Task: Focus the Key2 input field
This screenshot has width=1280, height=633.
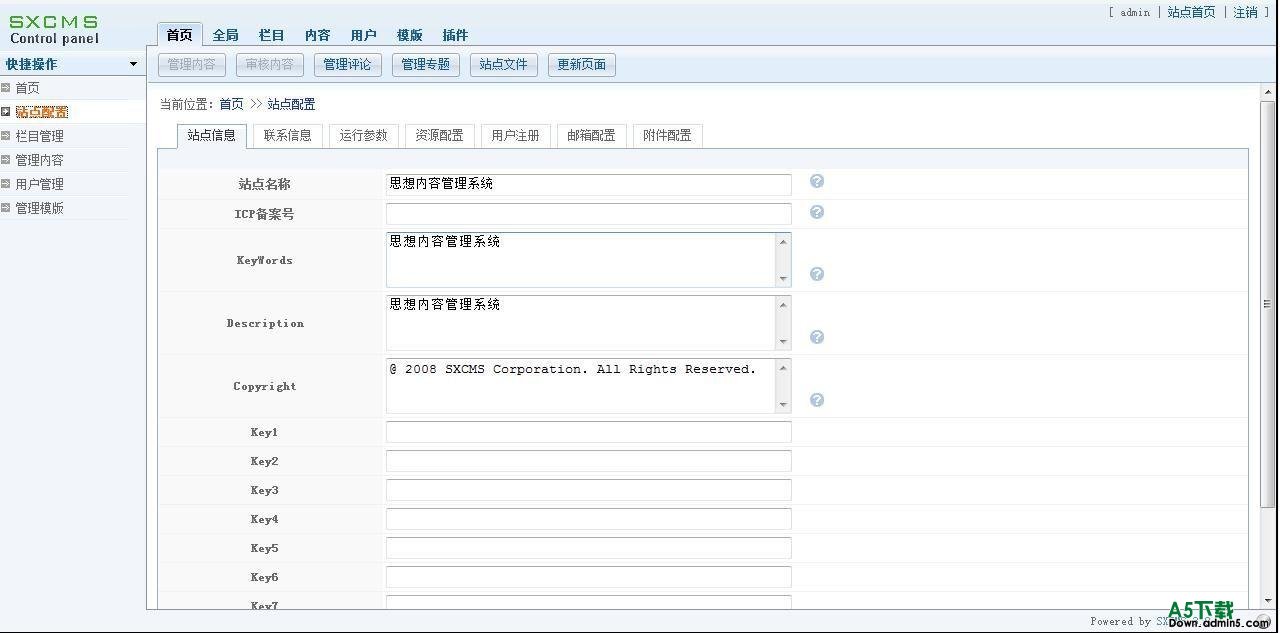Action: tap(589, 461)
